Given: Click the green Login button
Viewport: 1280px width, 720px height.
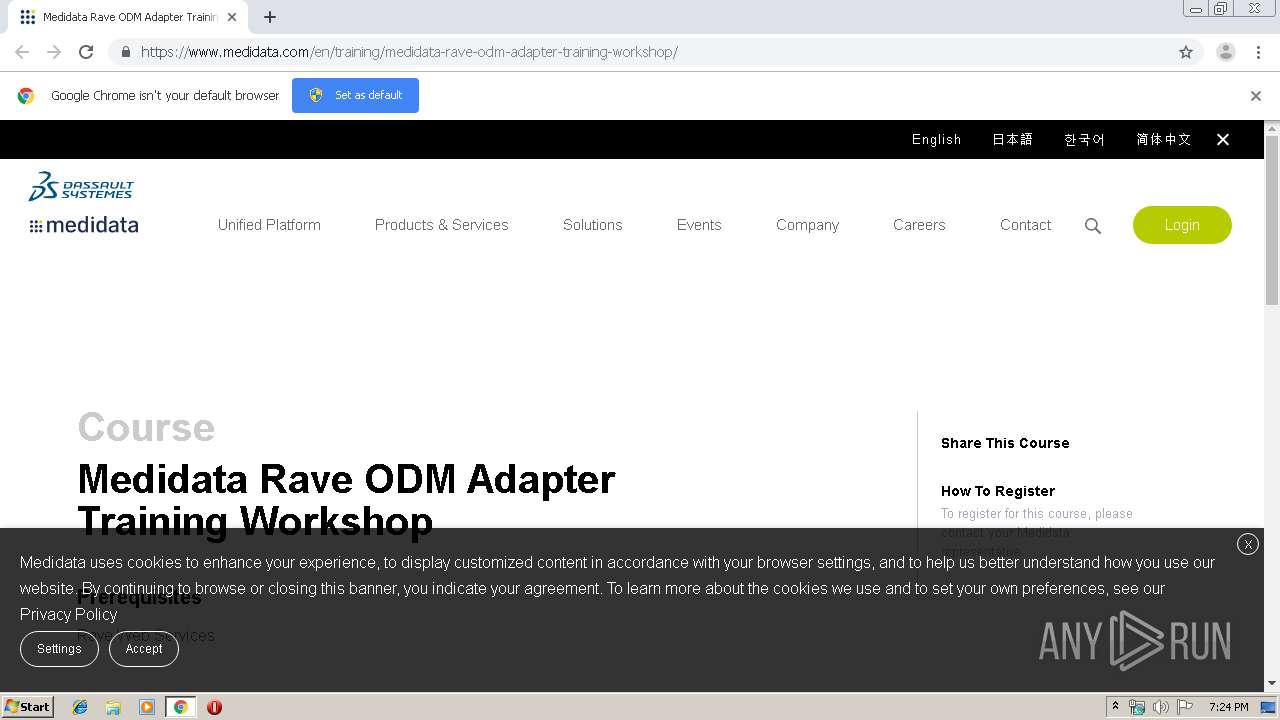Looking at the screenshot, I should (1182, 225).
